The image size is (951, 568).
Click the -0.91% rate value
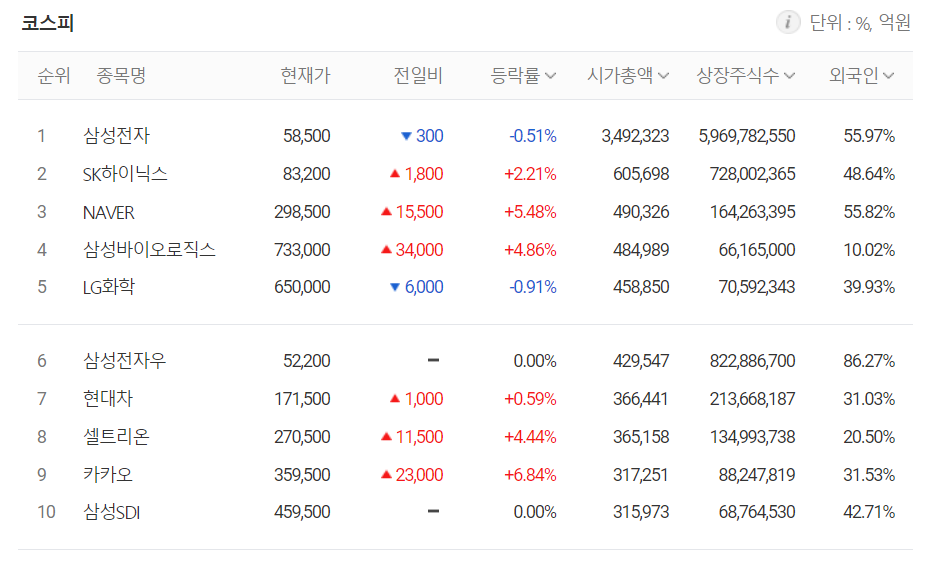point(533,287)
